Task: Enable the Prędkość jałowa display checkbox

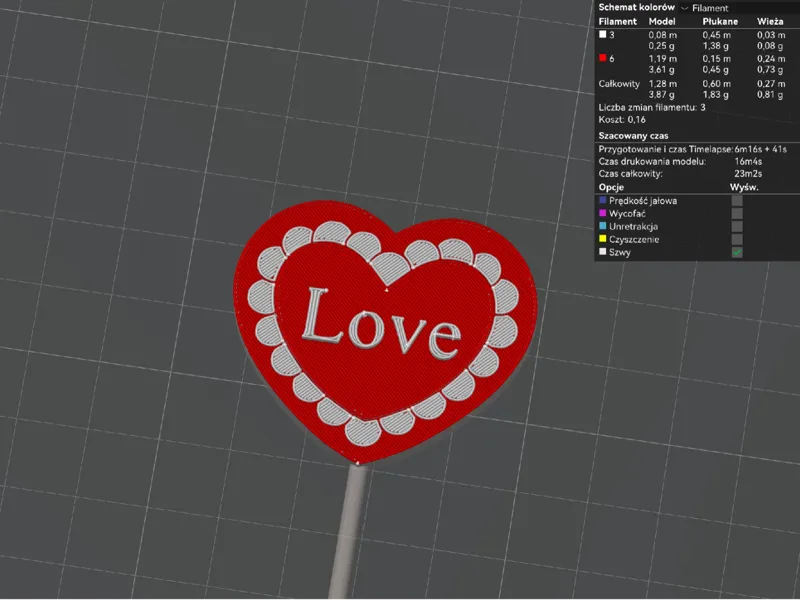Action: pos(737,201)
